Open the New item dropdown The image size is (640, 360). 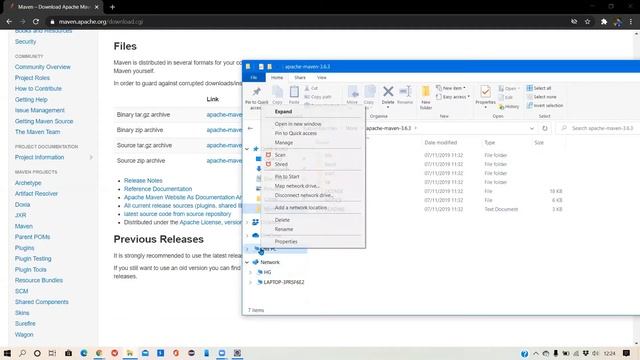pos(451,88)
